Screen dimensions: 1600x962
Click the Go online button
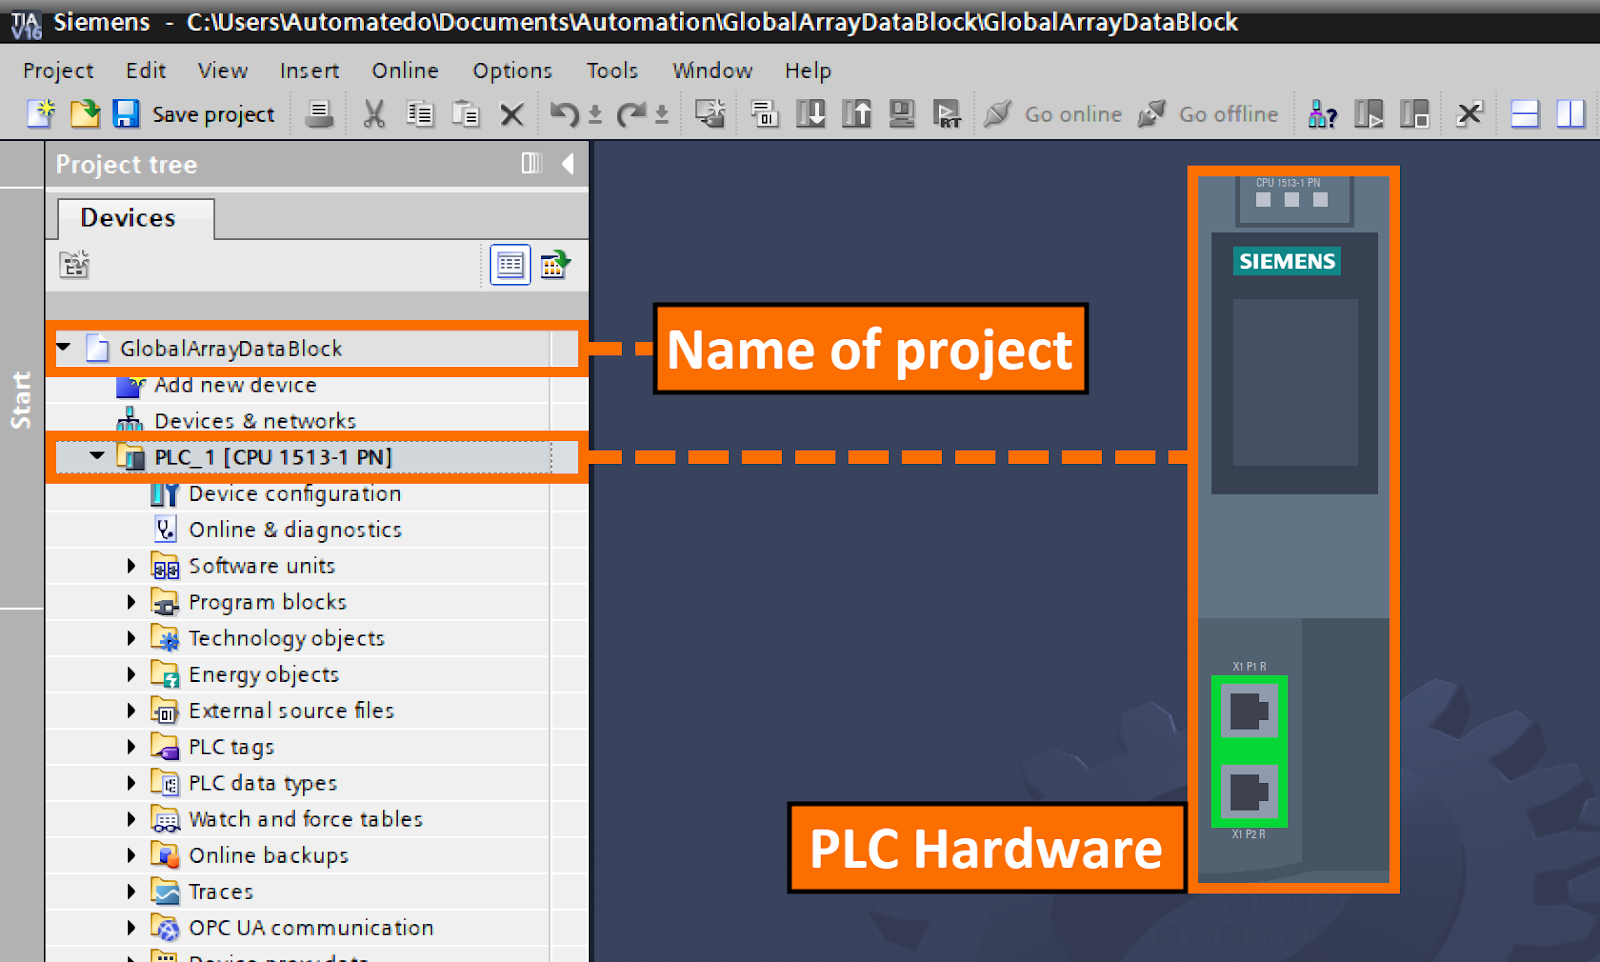(x=1053, y=114)
